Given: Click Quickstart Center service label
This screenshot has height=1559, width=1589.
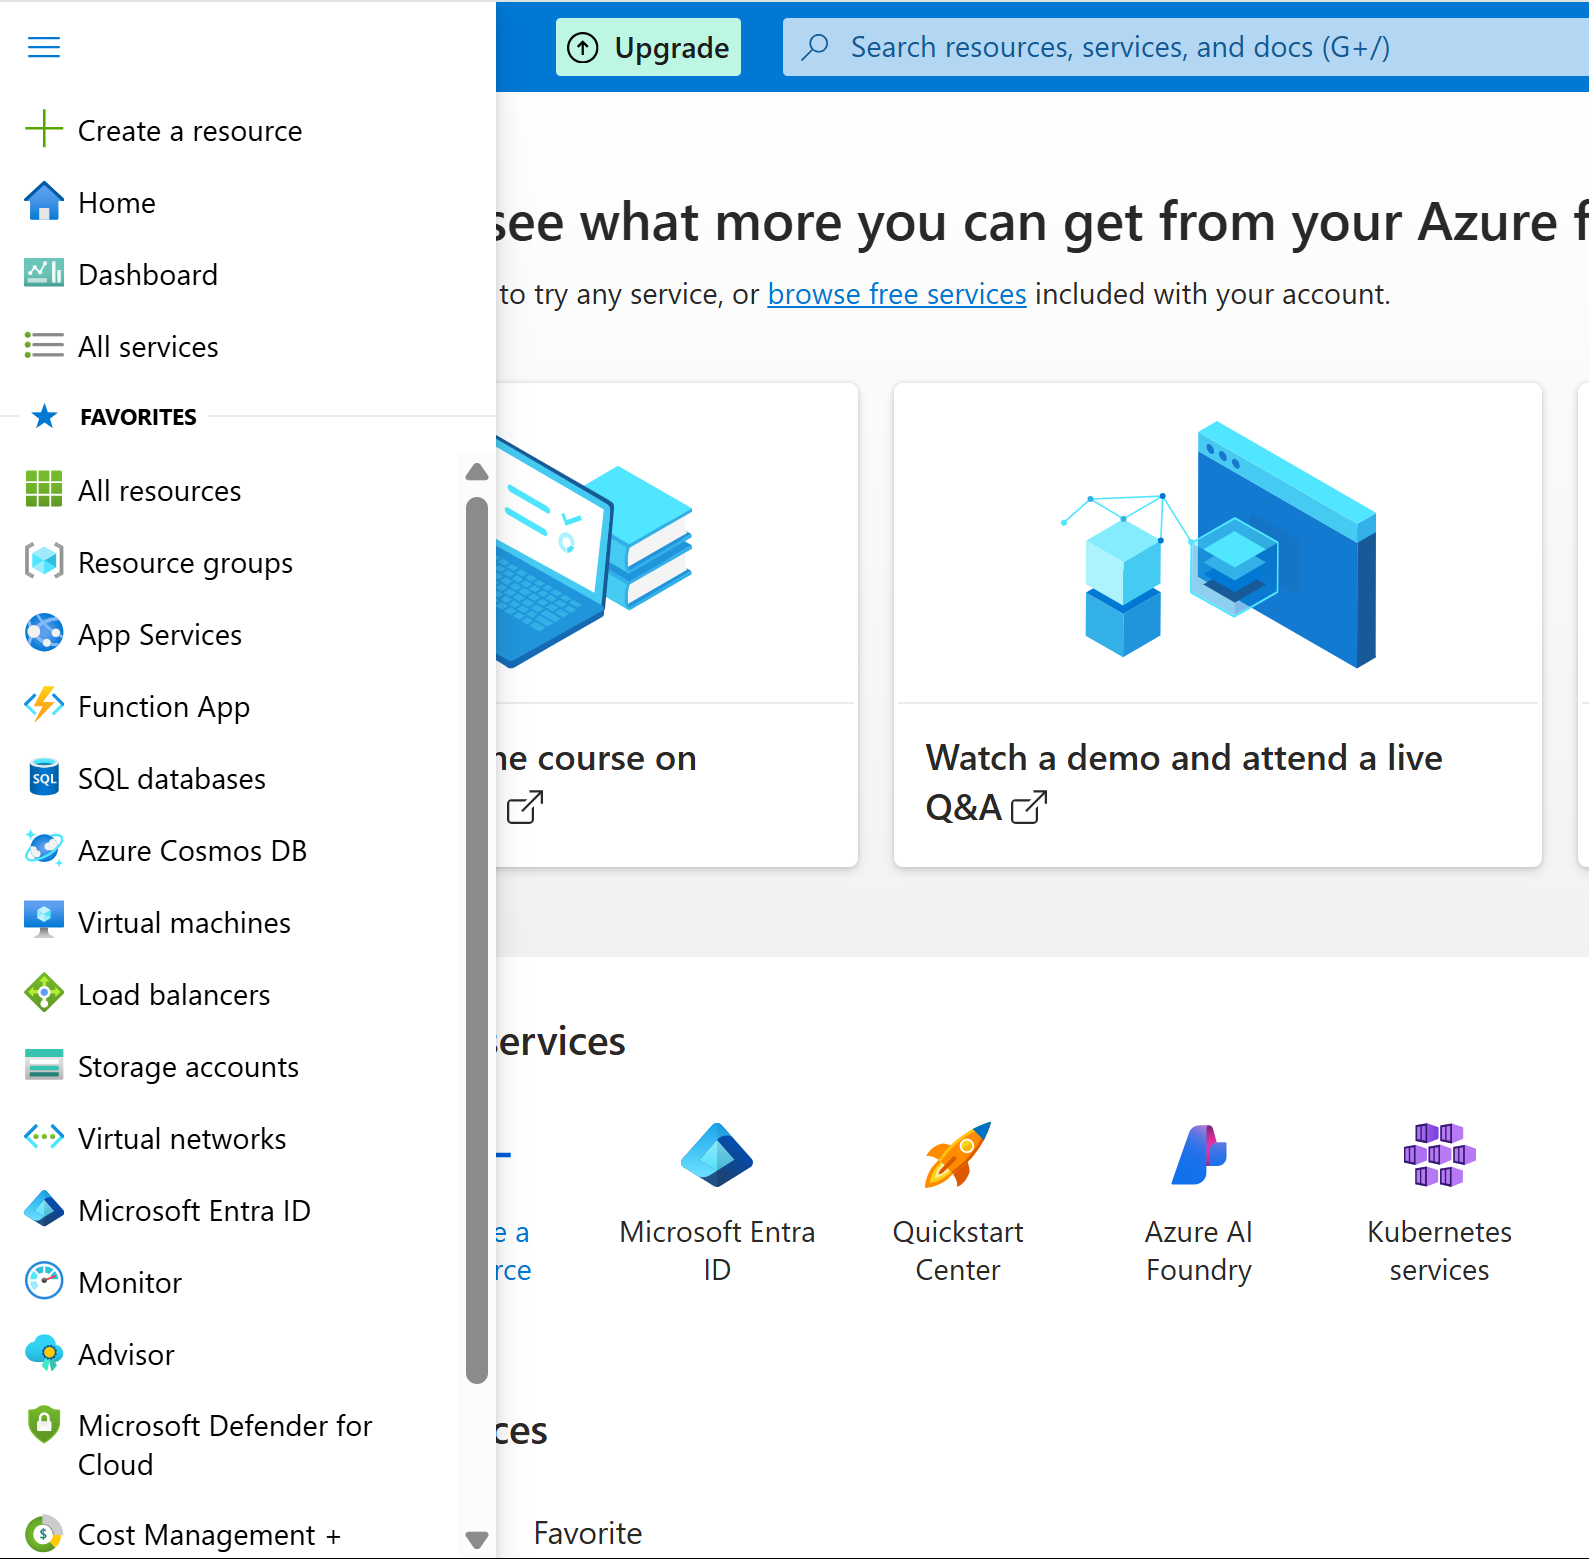Looking at the screenshot, I should coord(957,1251).
